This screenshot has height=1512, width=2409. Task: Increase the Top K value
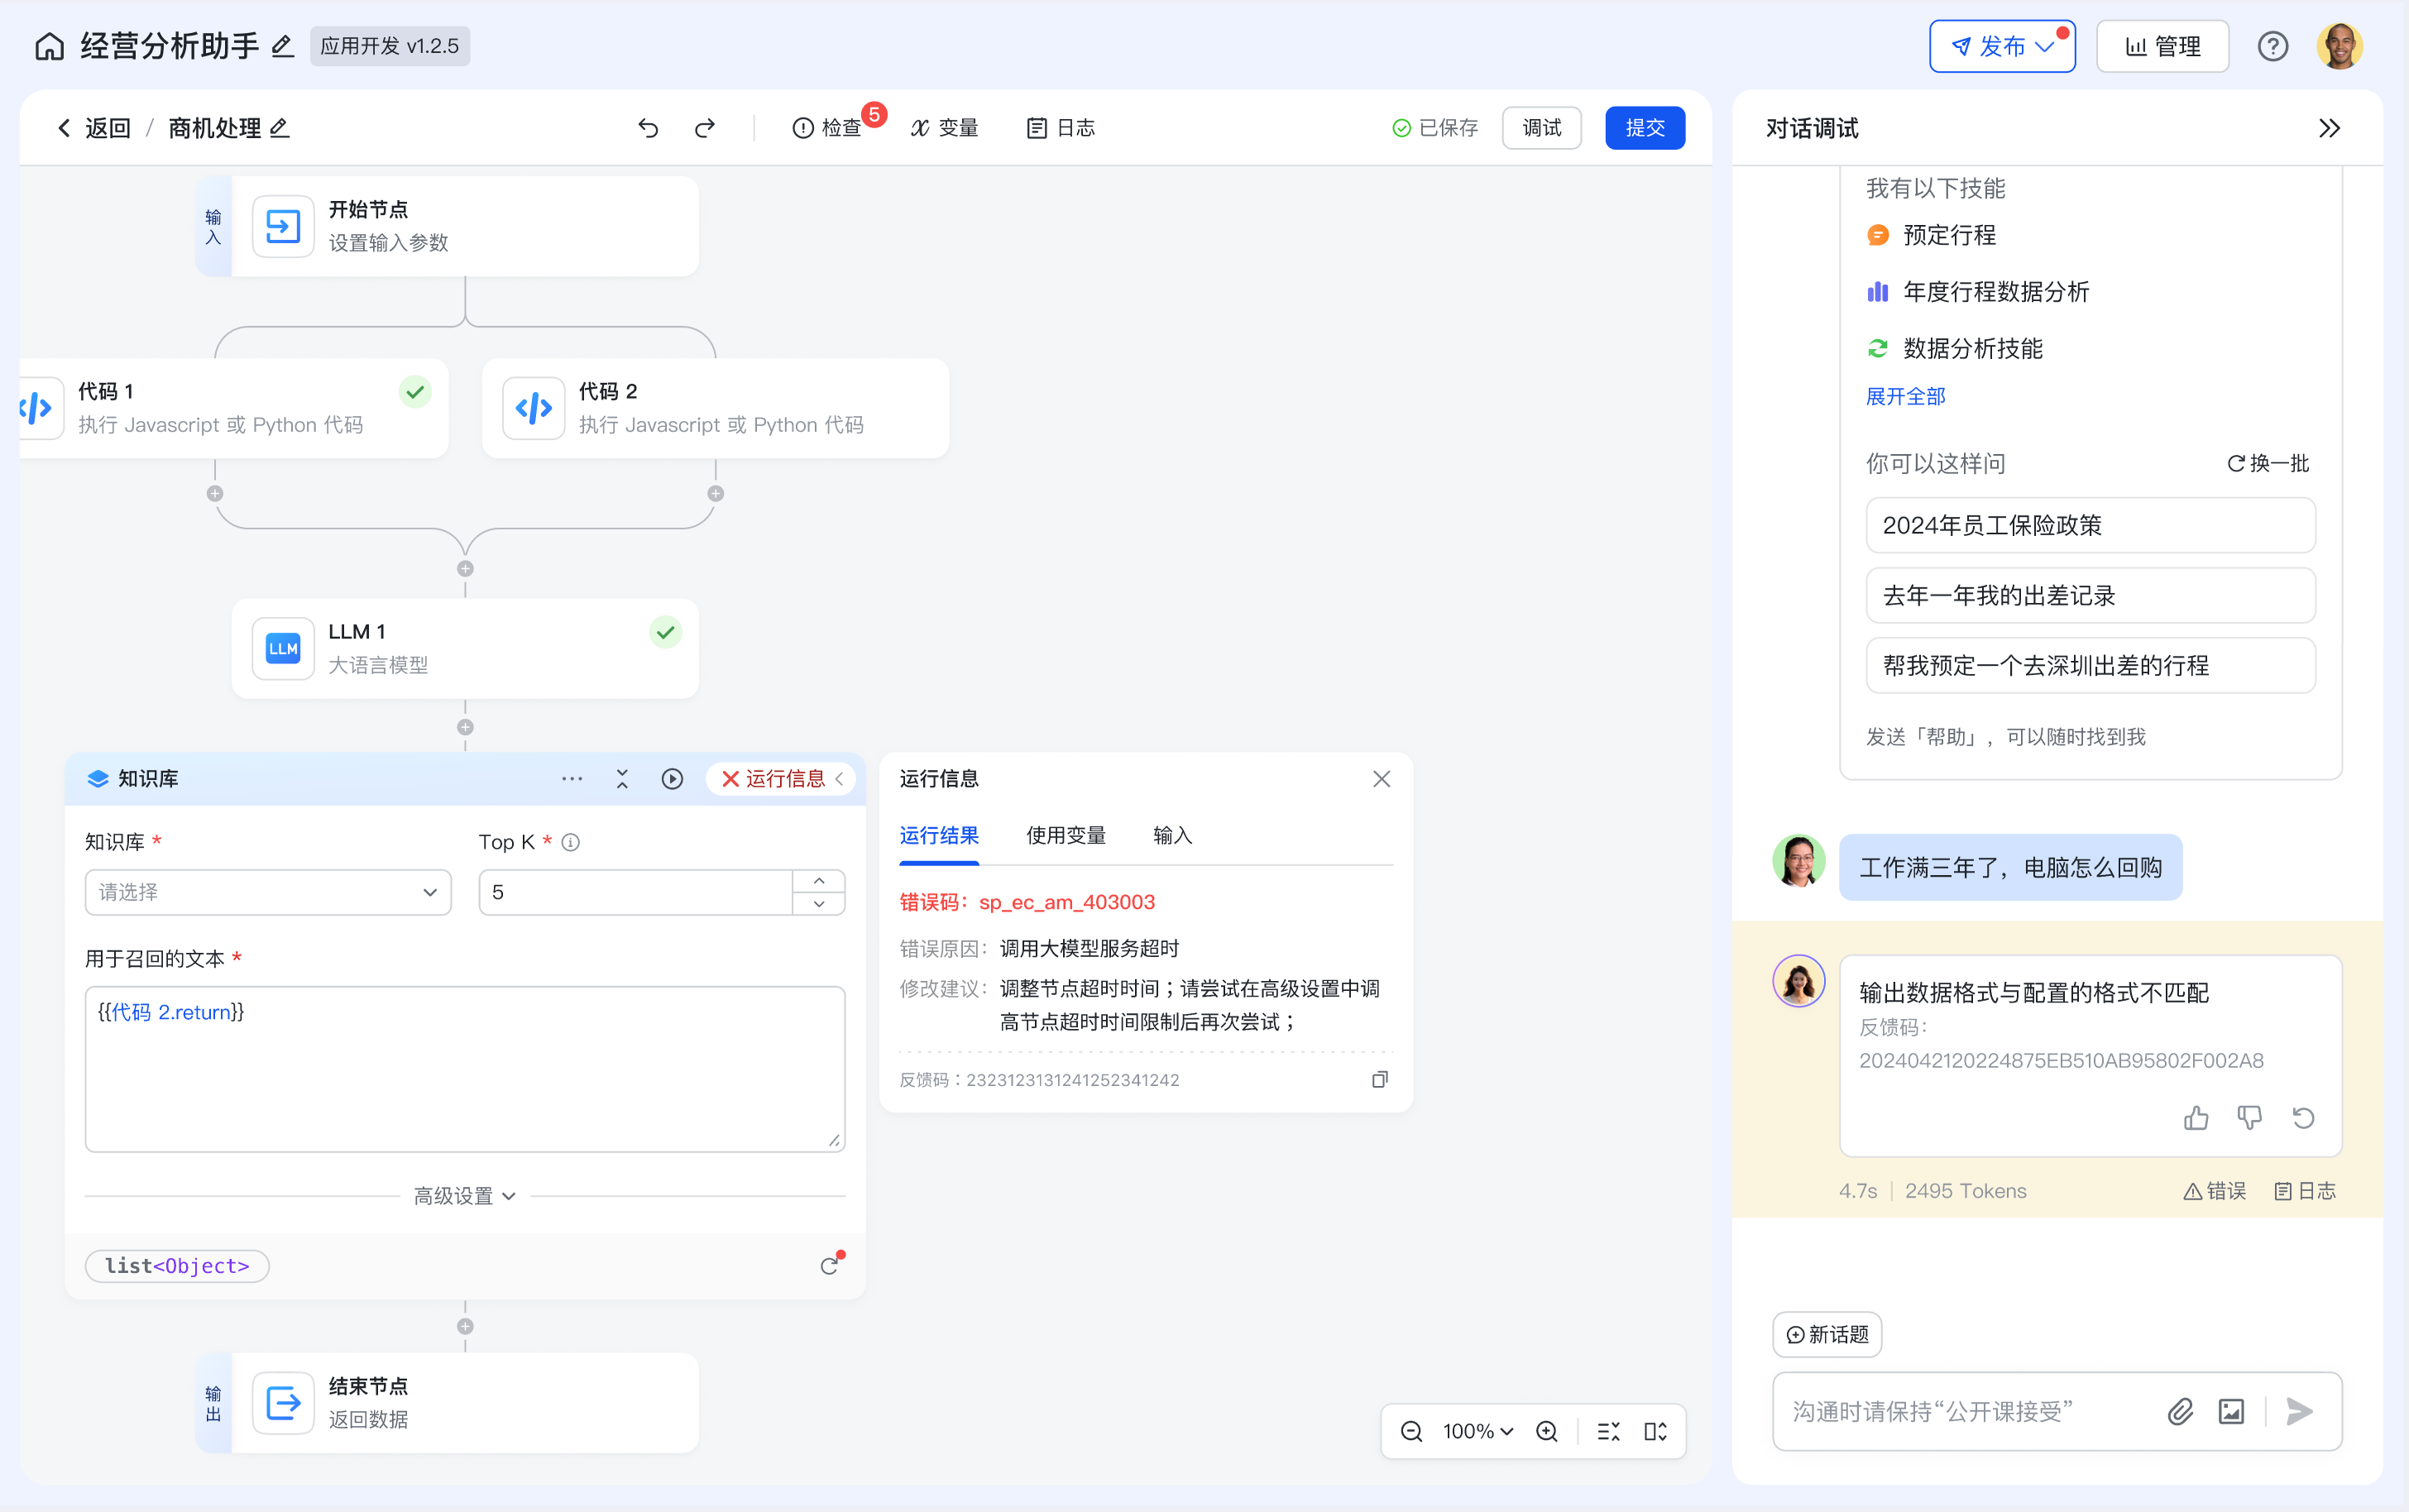tap(819, 881)
